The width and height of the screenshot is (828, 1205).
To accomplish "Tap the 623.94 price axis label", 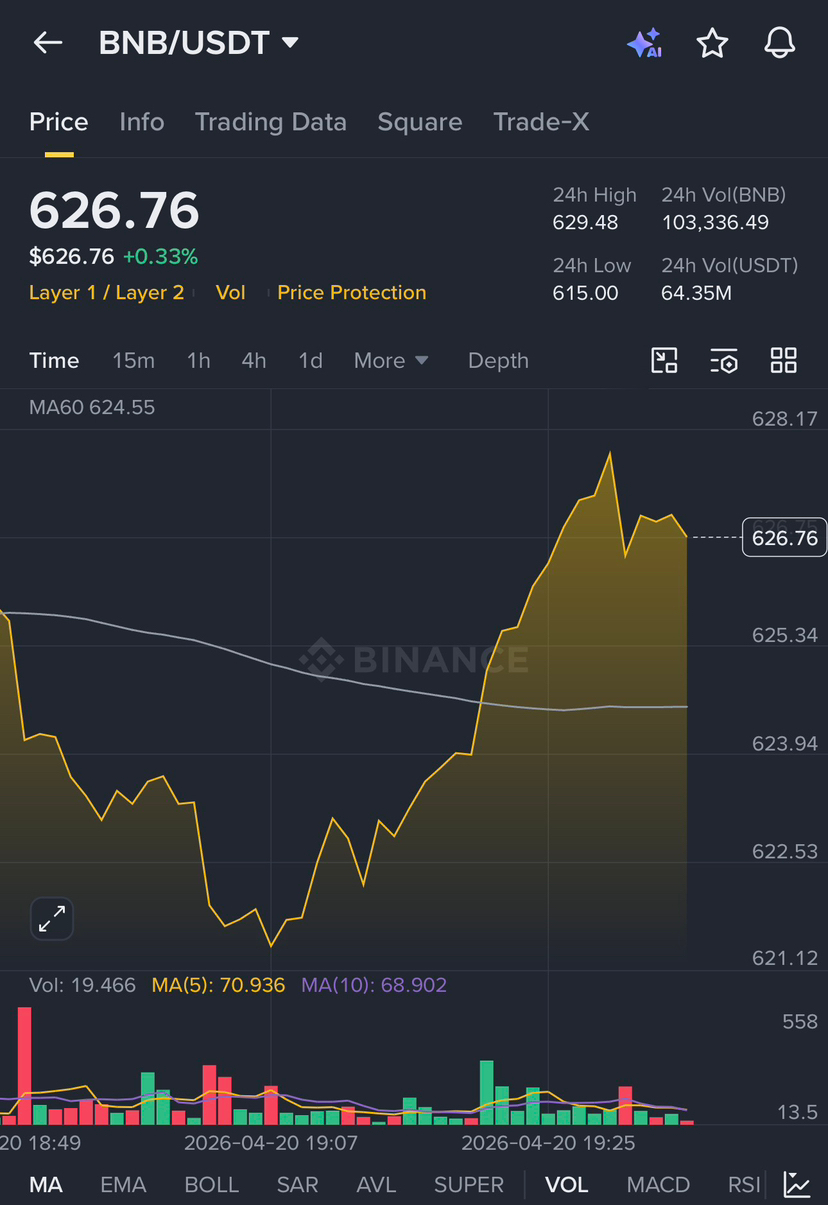I will click(784, 743).
